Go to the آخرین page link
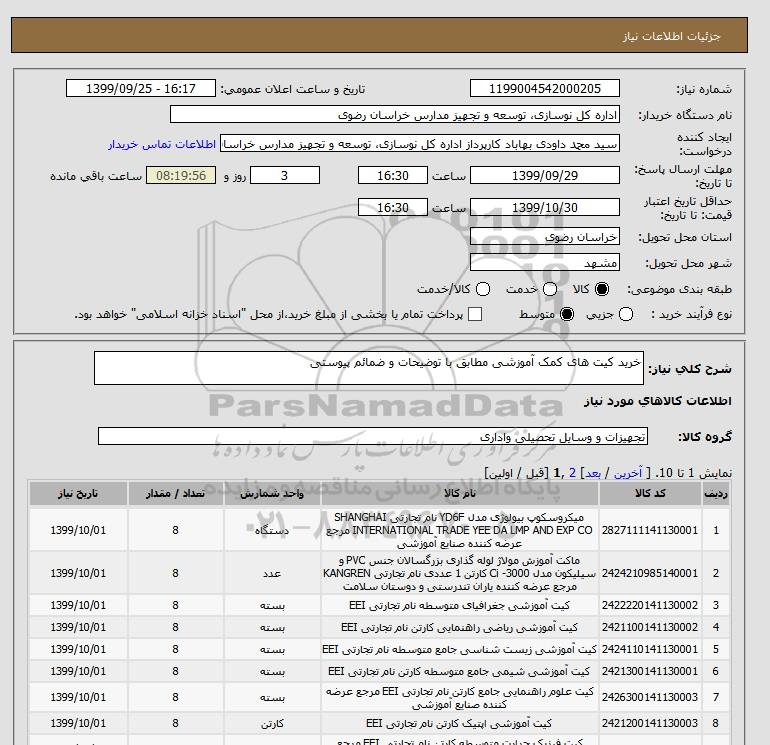Screen dimensions: 770x745 click(628, 473)
